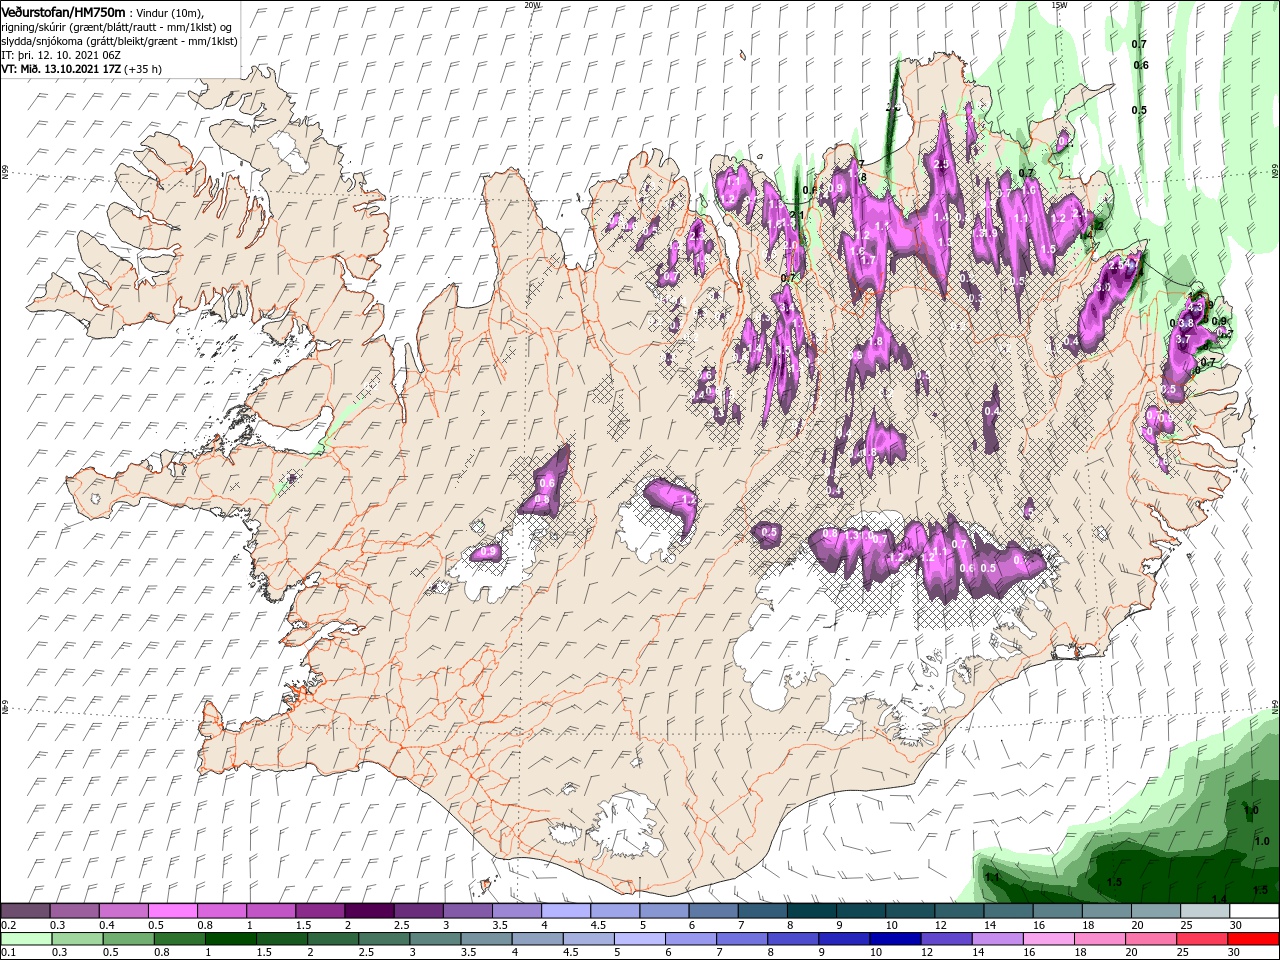The height and width of the screenshot is (960, 1280).
Task: Click the 20W longitude label at top
Action: [533, 4]
